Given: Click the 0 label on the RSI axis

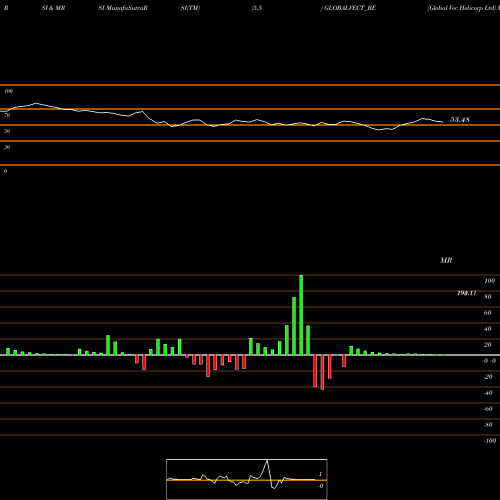Looking at the screenshot, I should pos(5,171).
